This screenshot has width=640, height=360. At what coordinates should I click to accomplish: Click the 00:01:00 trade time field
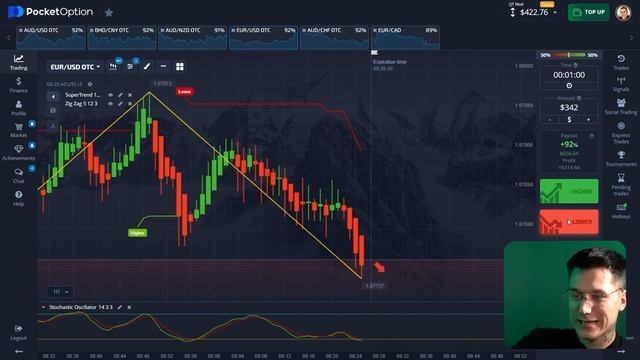click(x=569, y=75)
